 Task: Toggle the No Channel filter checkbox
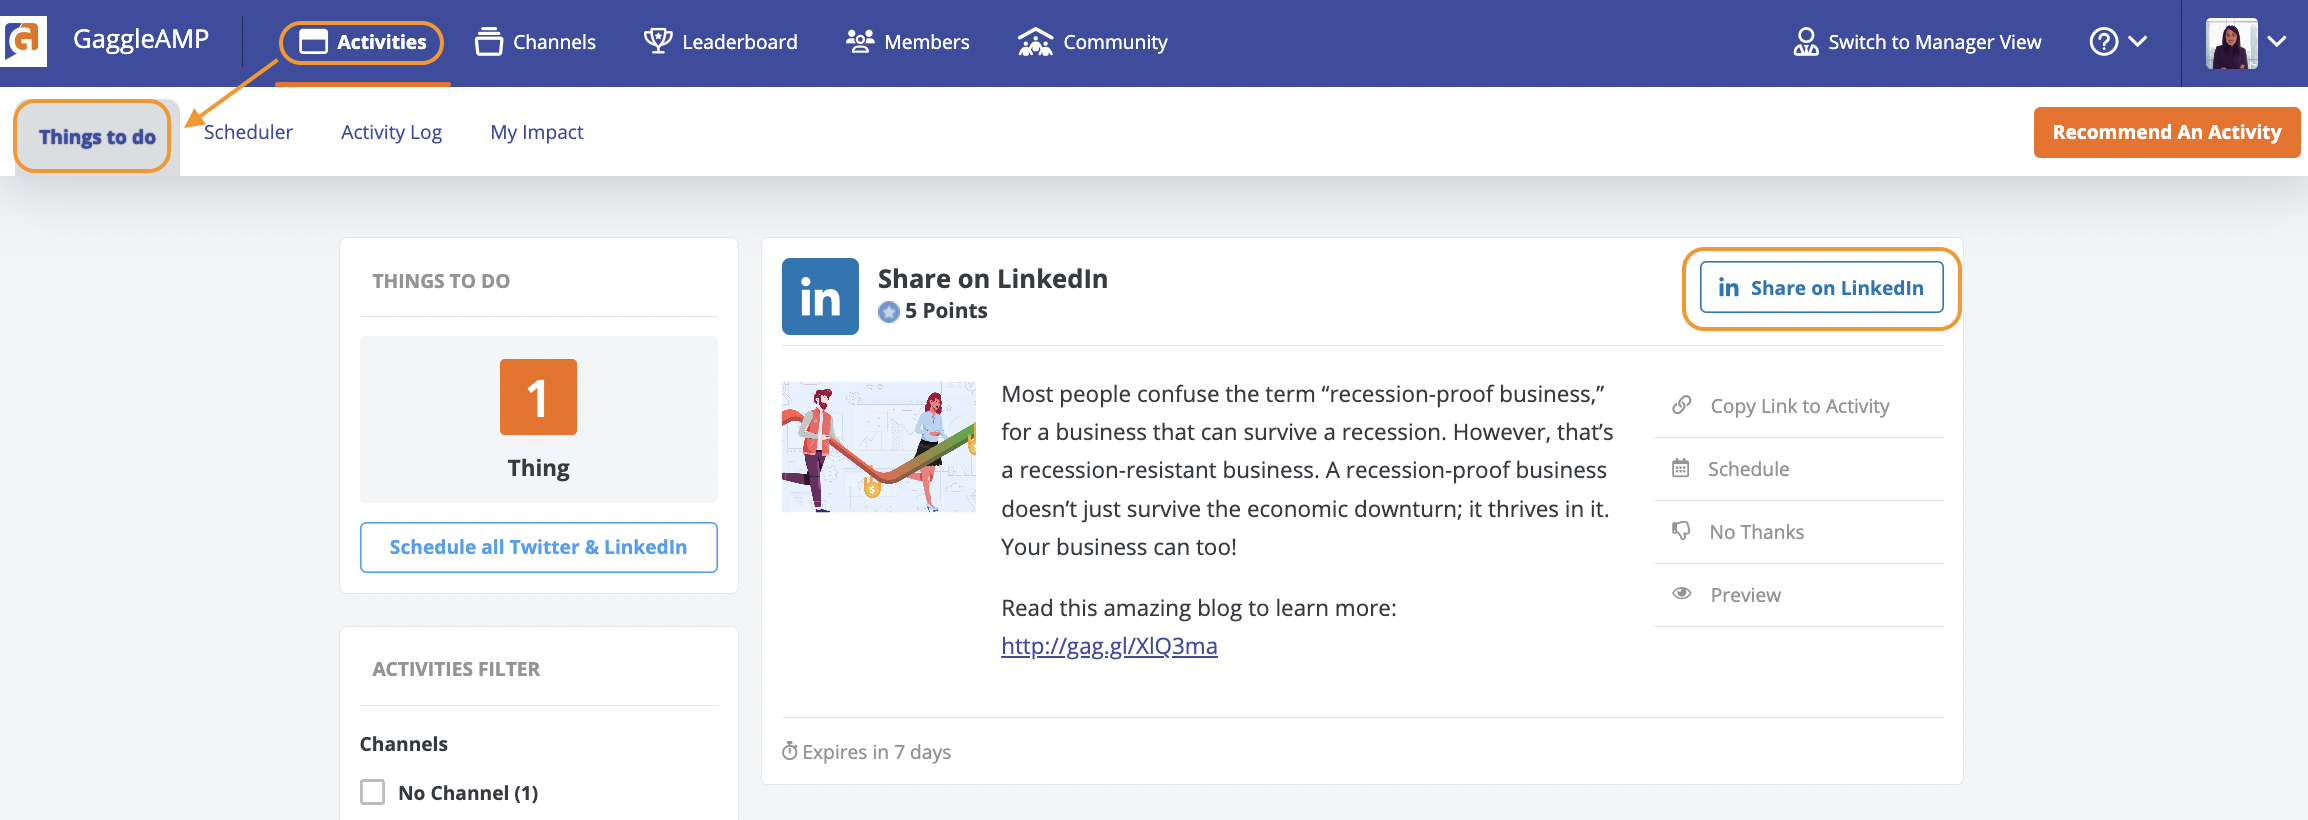372,791
